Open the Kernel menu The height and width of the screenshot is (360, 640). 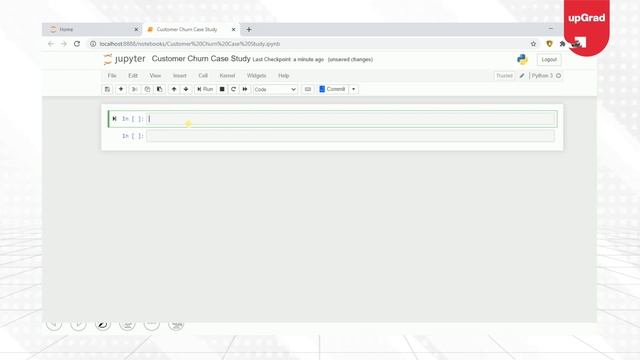[x=227, y=76]
